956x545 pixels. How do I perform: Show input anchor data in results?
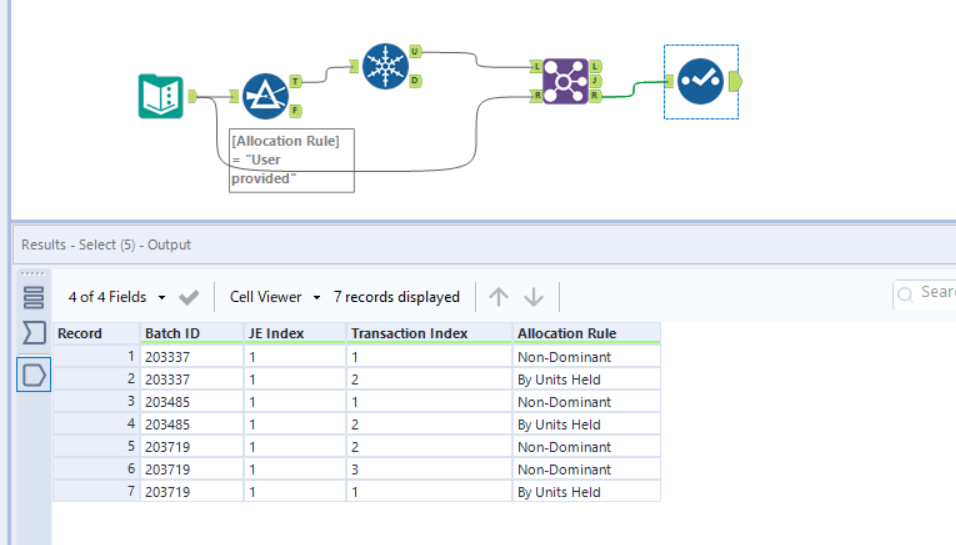coord(34,333)
